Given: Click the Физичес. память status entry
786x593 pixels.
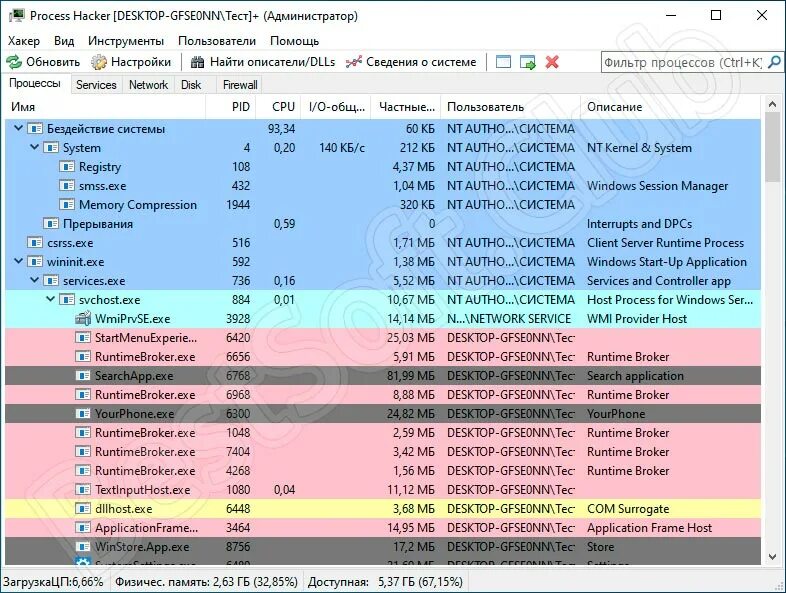Looking at the screenshot, I should pyautogui.click(x=206, y=582).
